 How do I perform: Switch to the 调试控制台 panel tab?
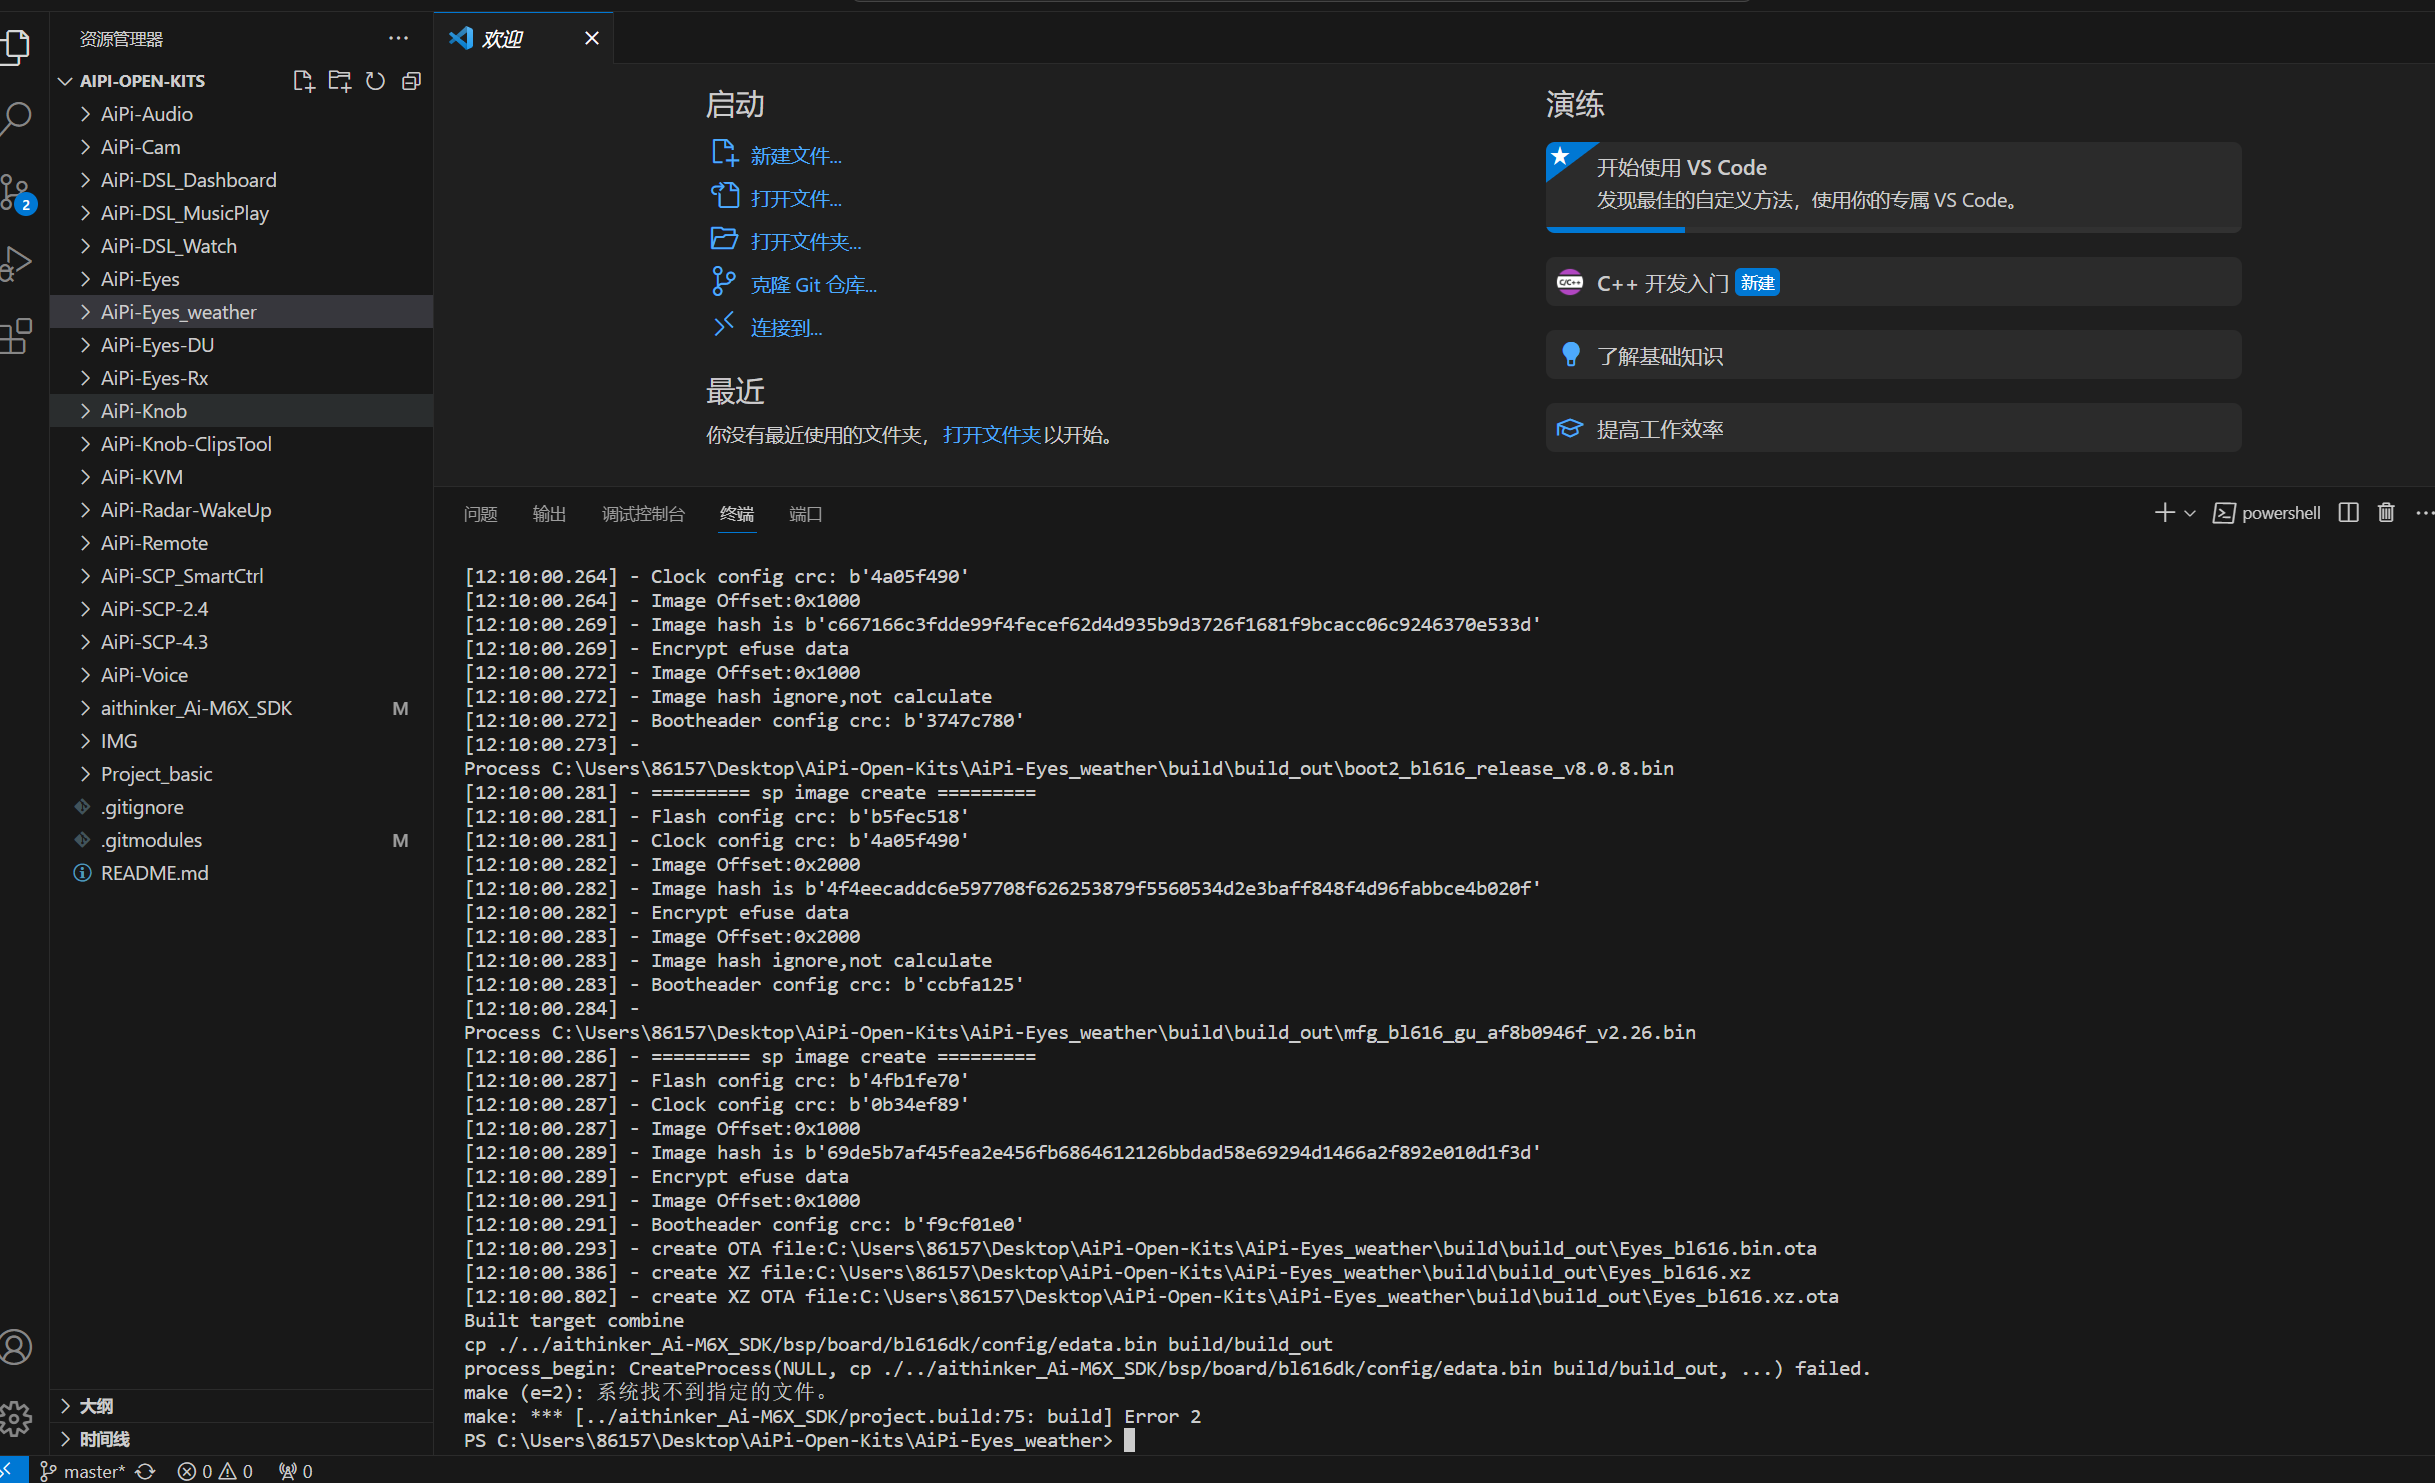click(x=643, y=514)
